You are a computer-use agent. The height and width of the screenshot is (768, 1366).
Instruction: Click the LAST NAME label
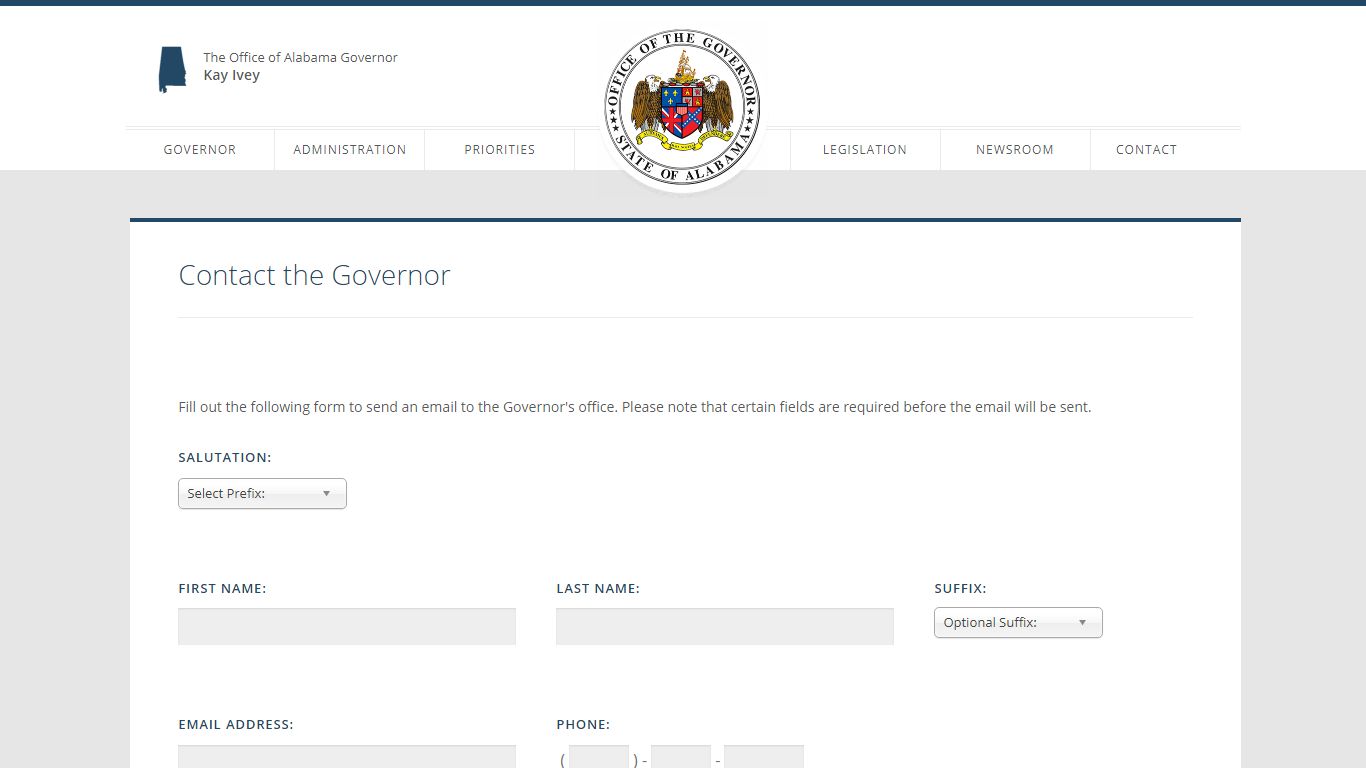[598, 589]
